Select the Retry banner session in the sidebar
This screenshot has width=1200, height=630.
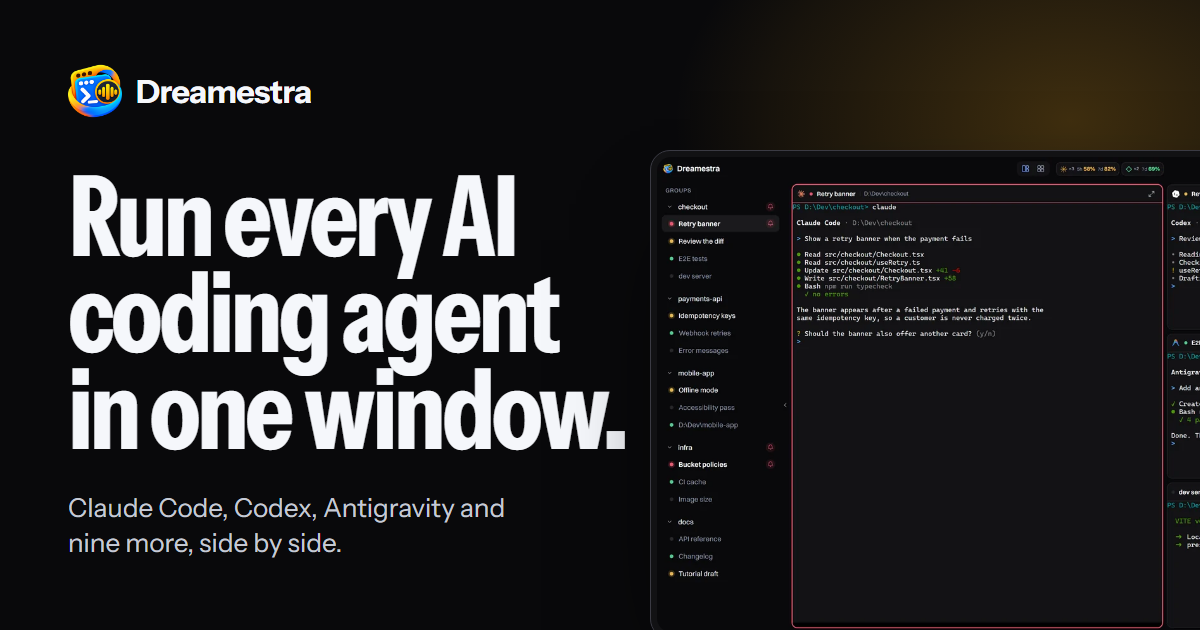pyautogui.click(x=720, y=224)
